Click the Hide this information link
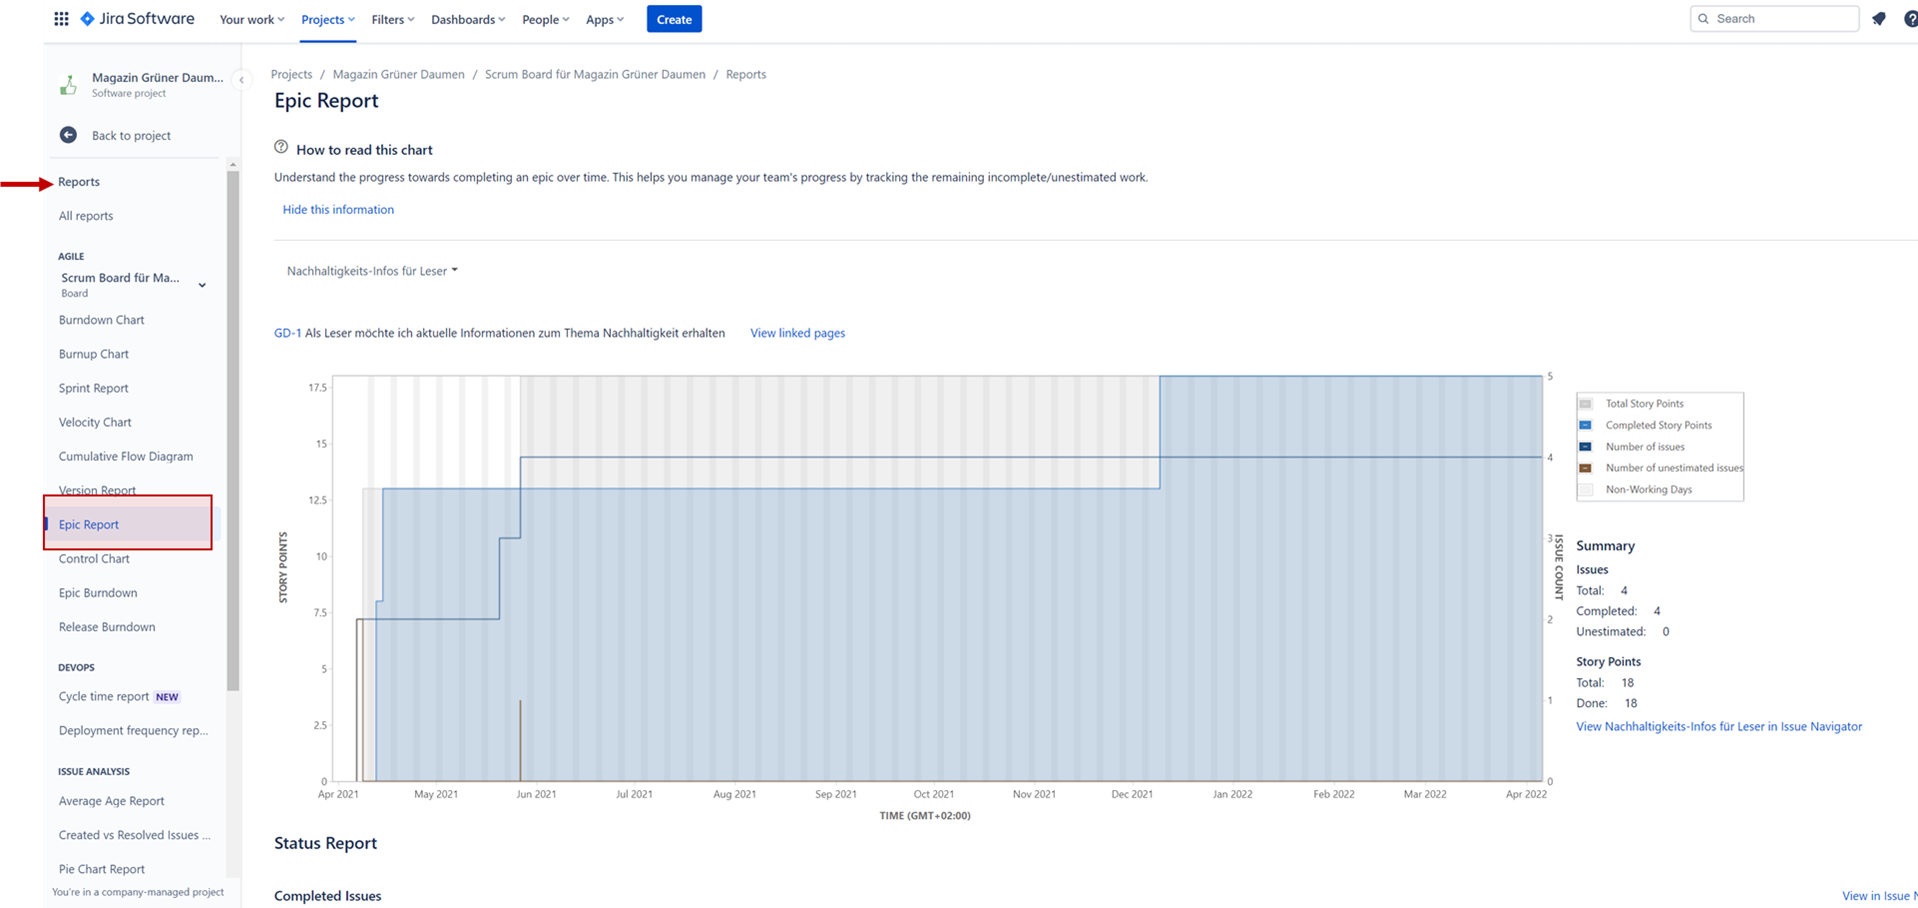The height and width of the screenshot is (908, 1918). point(338,210)
